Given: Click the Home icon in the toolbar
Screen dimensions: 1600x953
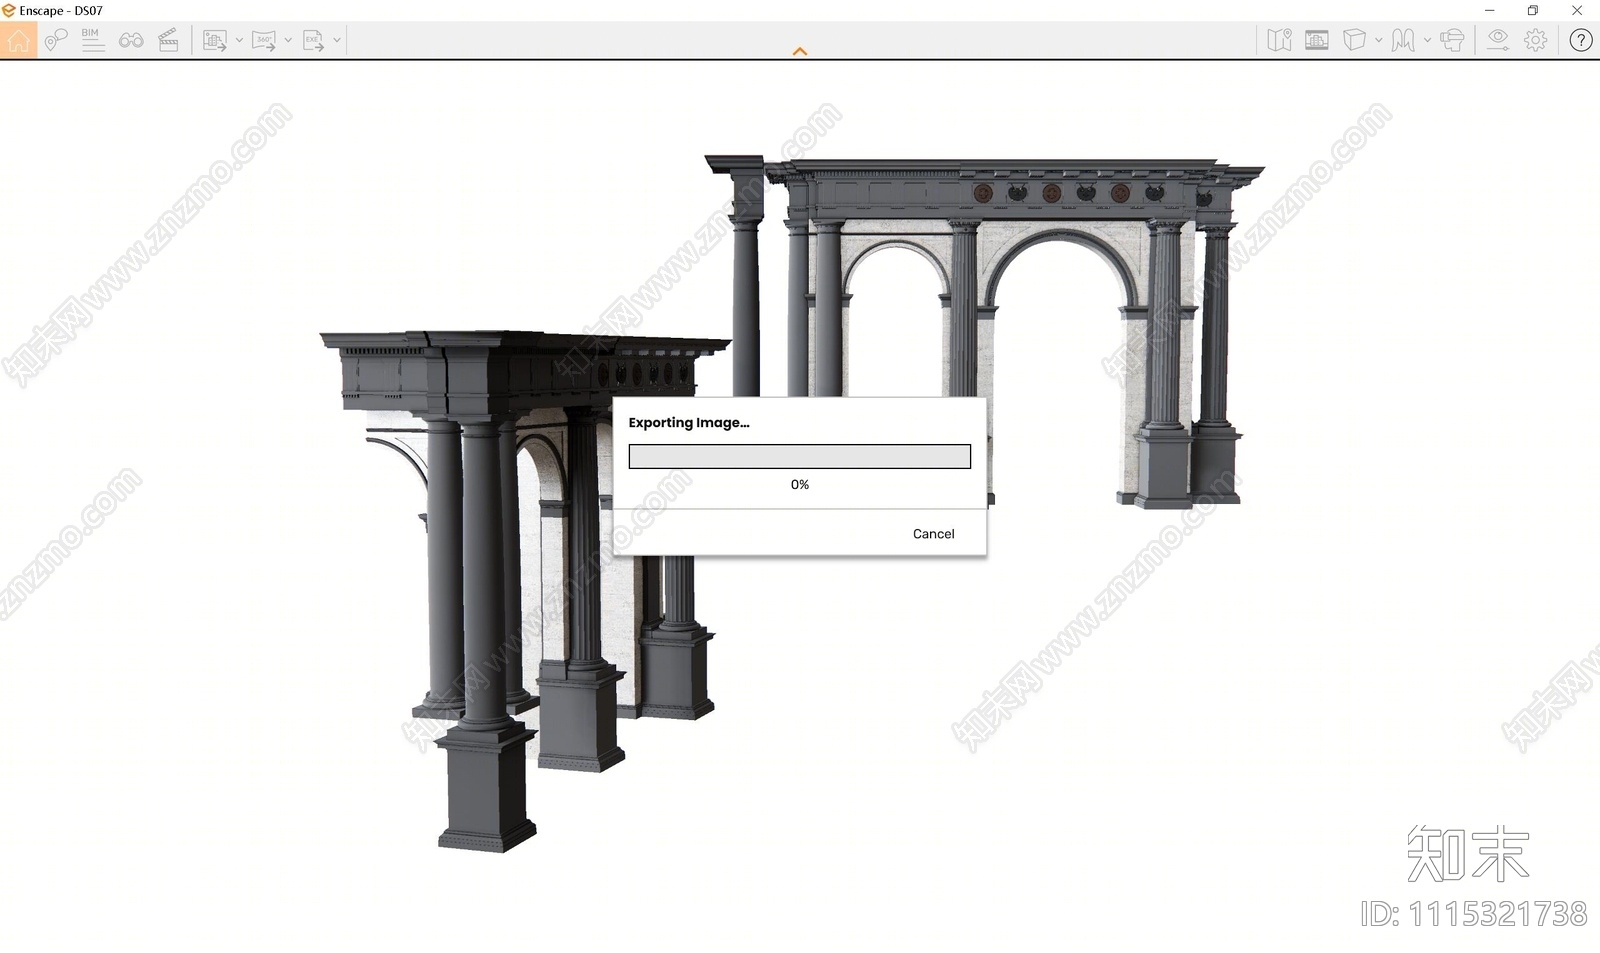Looking at the screenshot, I should (18, 40).
